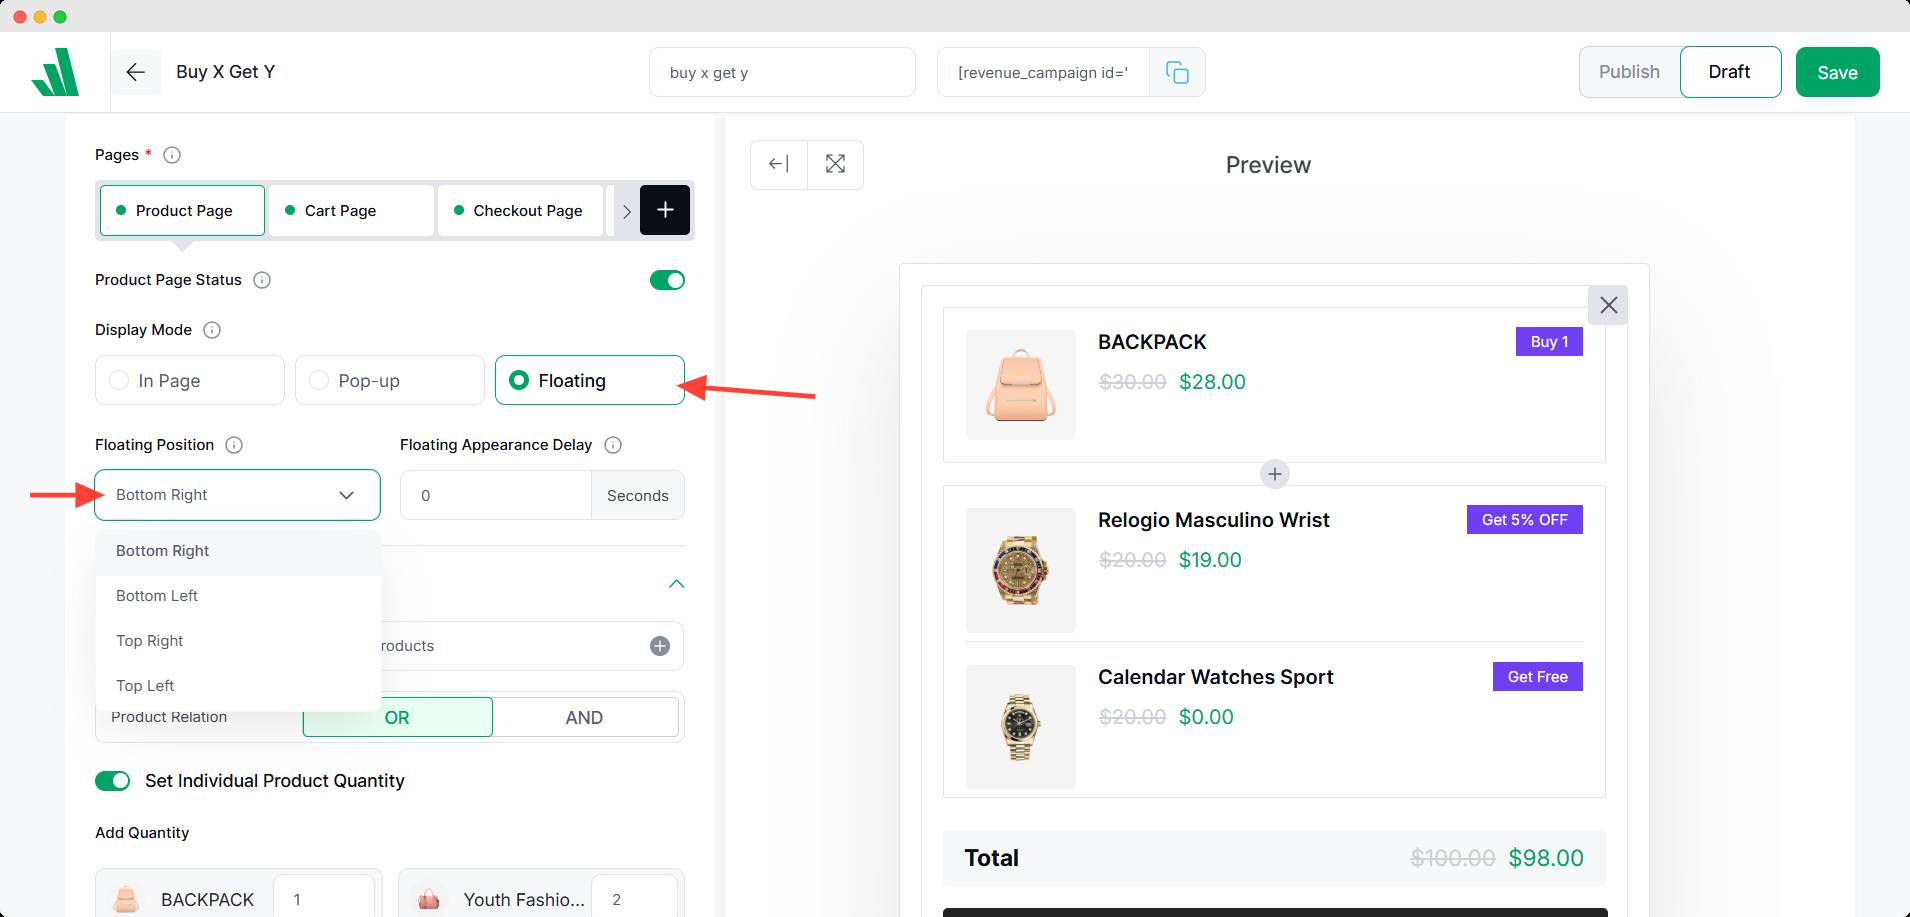Collapse the settings panel via arrow-bar icon
The height and width of the screenshot is (917, 1910).
click(x=779, y=164)
